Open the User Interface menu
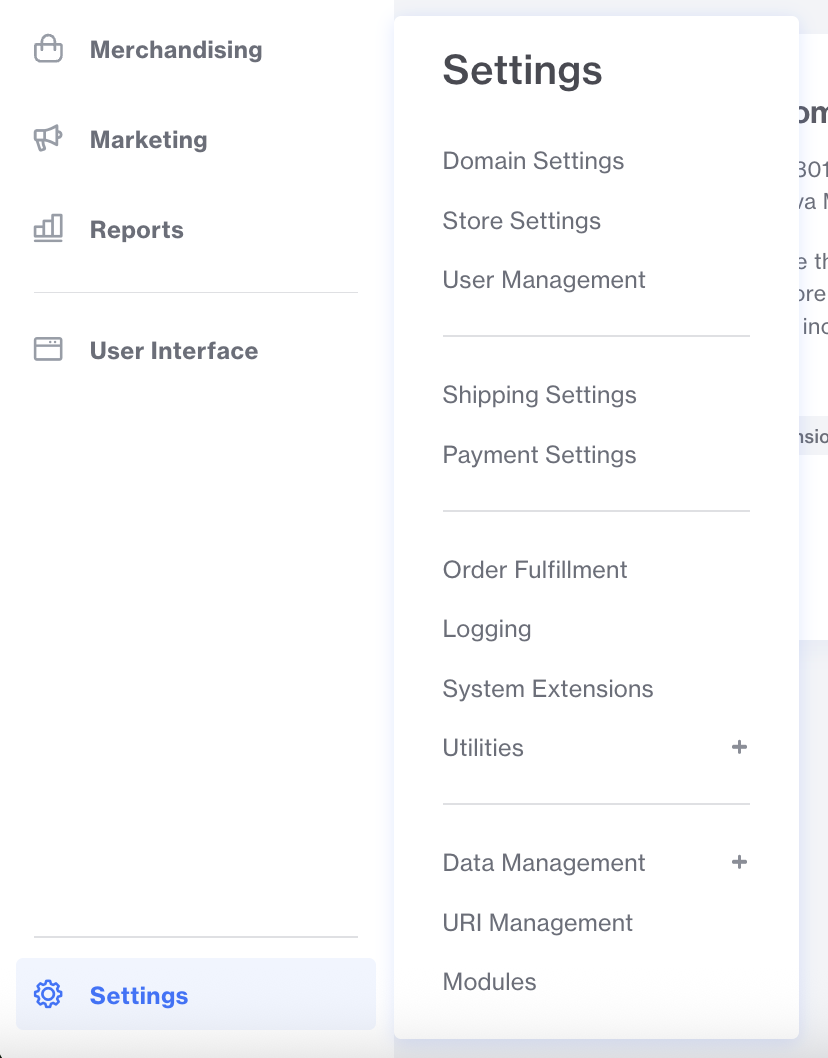828x1058 pixels. tap(174, 351)
